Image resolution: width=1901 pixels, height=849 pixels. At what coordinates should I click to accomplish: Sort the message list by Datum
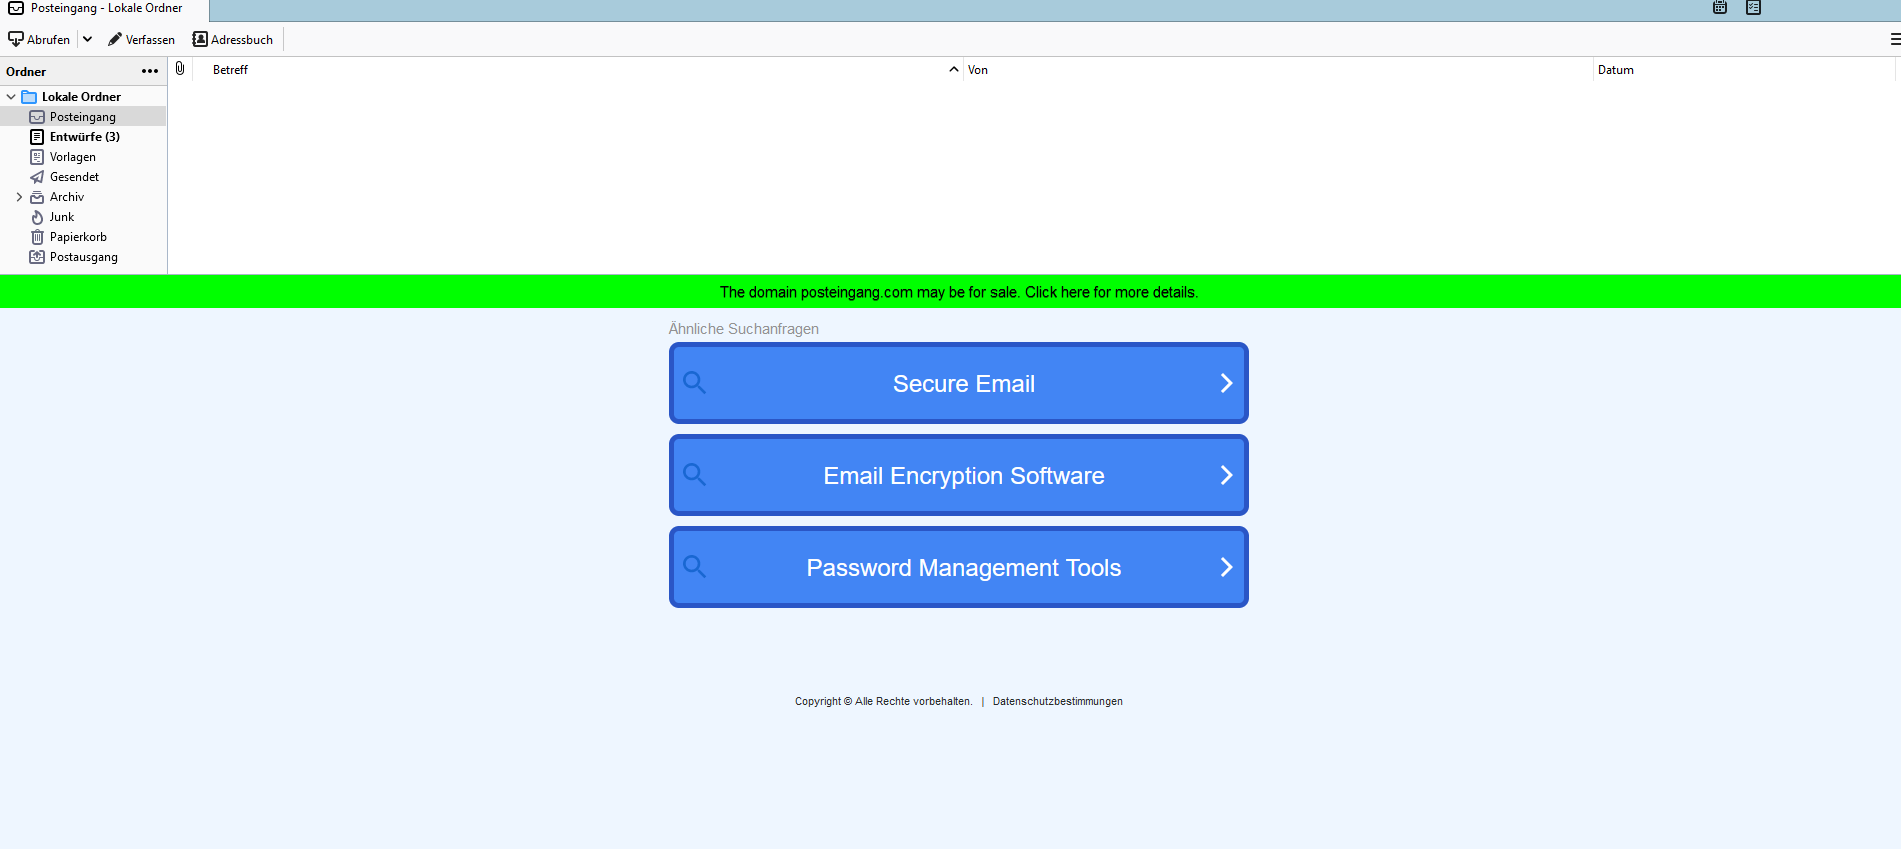(1744, 70)
